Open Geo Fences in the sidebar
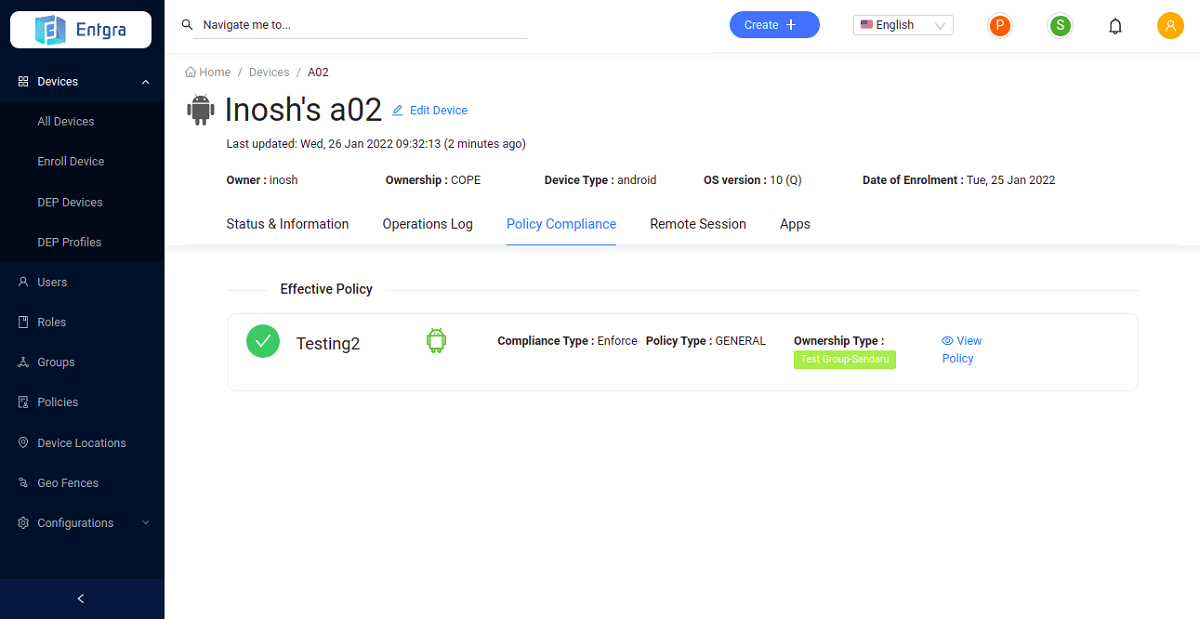Viewport: 1200px width, 619px height. [x=69, y=483]
